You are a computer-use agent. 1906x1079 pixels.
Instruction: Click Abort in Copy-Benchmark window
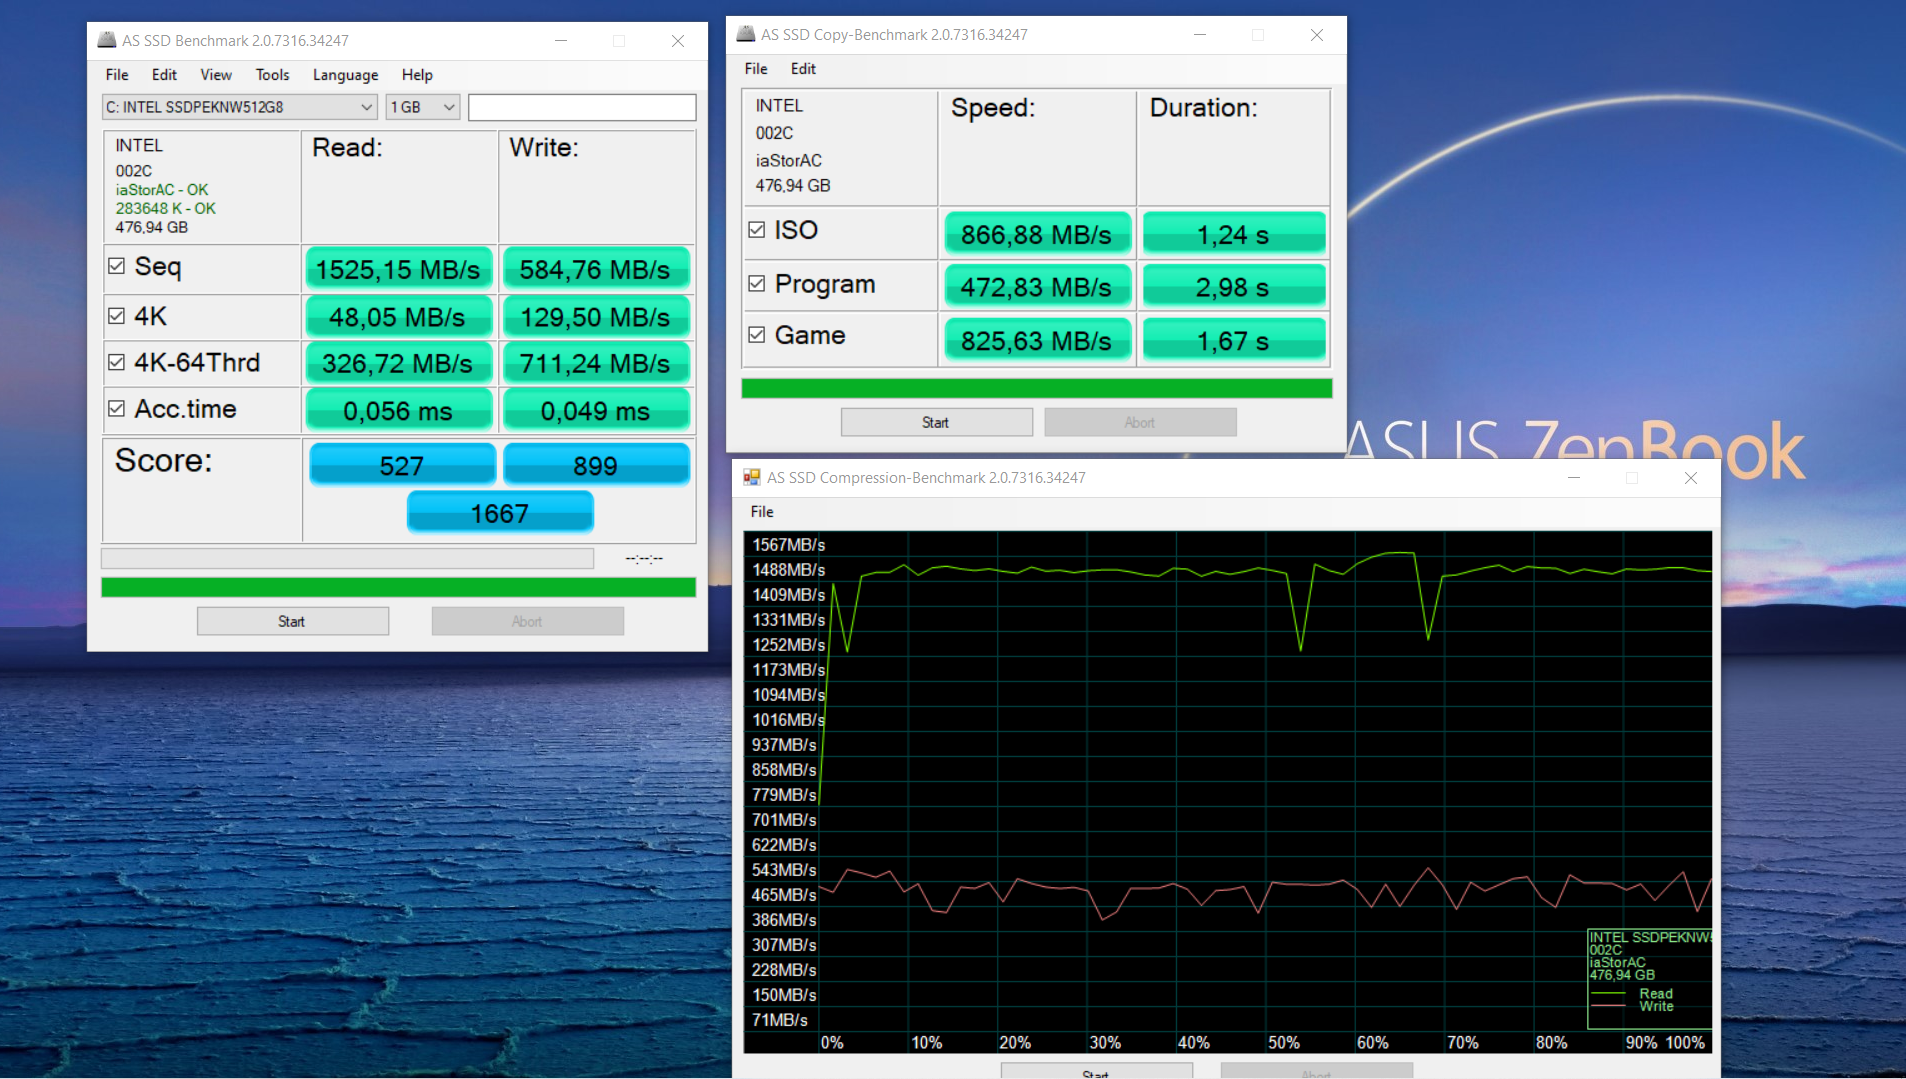pyautogui.click(x=1140, y=422)
